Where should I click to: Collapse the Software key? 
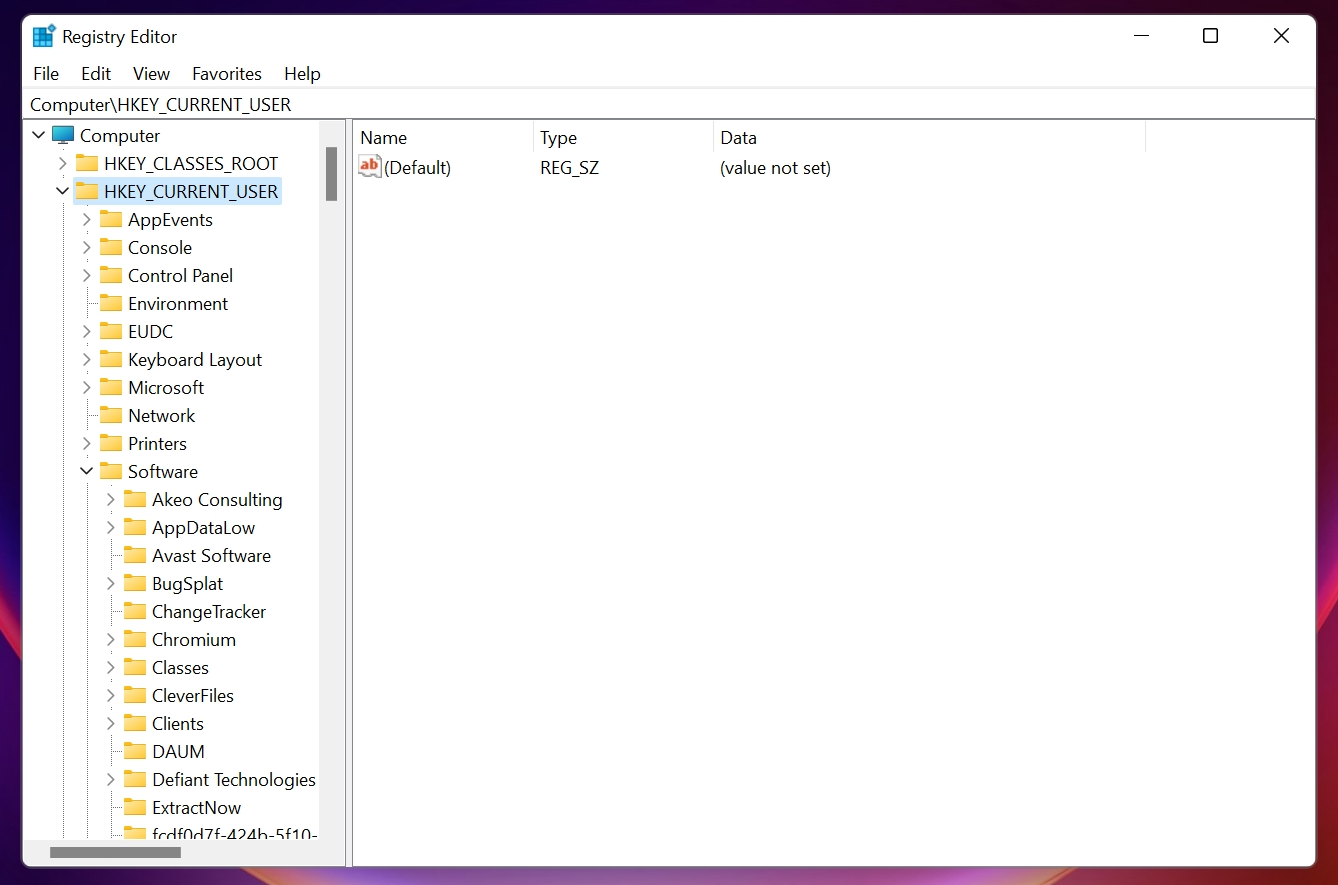coord(87,471)
